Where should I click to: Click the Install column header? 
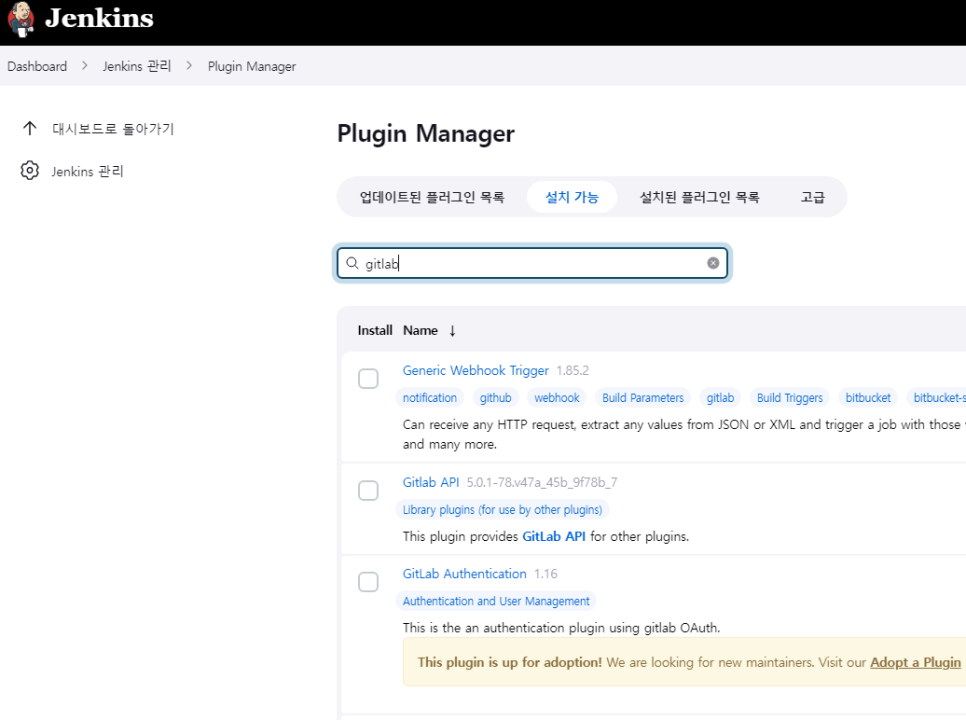pos(375,331)
